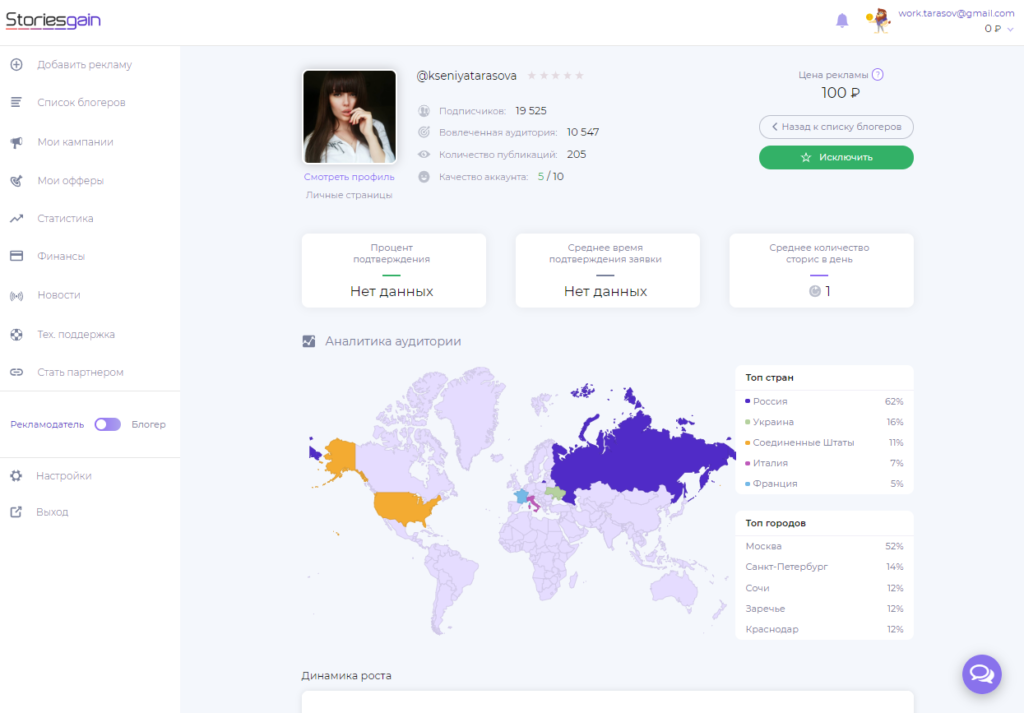Image resolution: width=1024 pixels, height=713 pixels.
Task: Click the Финансы card icon
Action: [16, 256]
